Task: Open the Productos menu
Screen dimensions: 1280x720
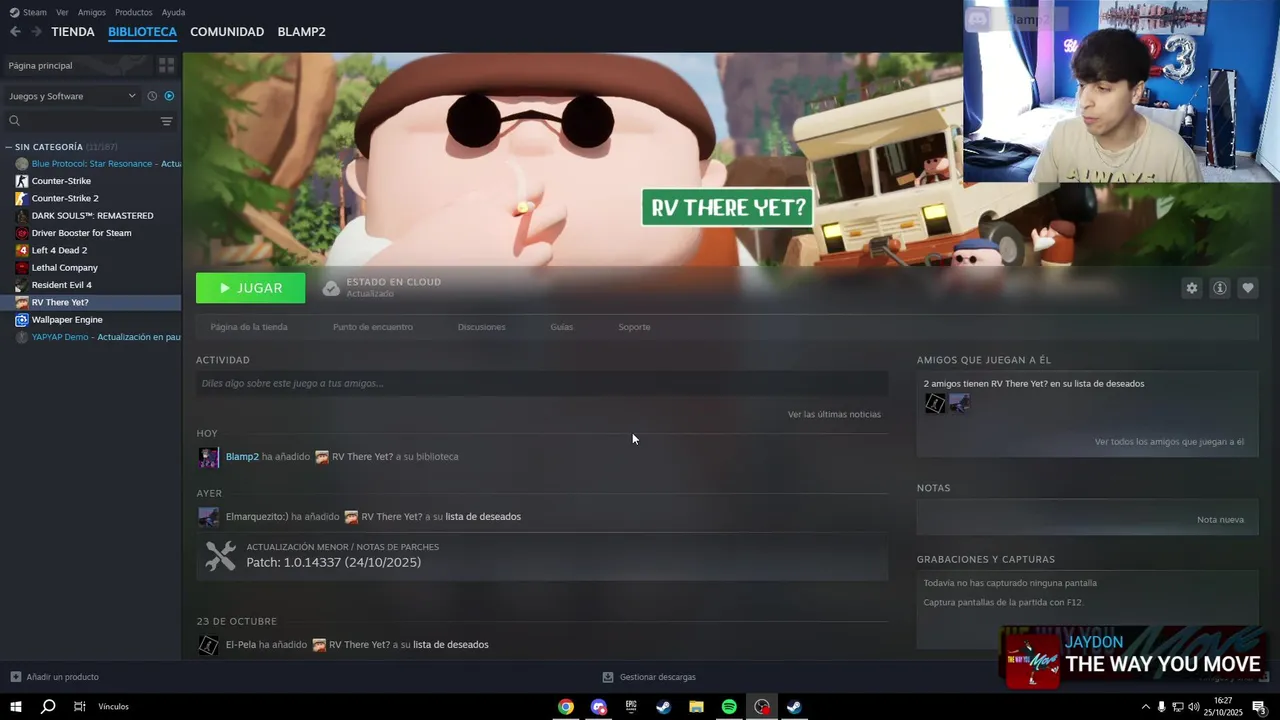Action: (x=133, y=12)
